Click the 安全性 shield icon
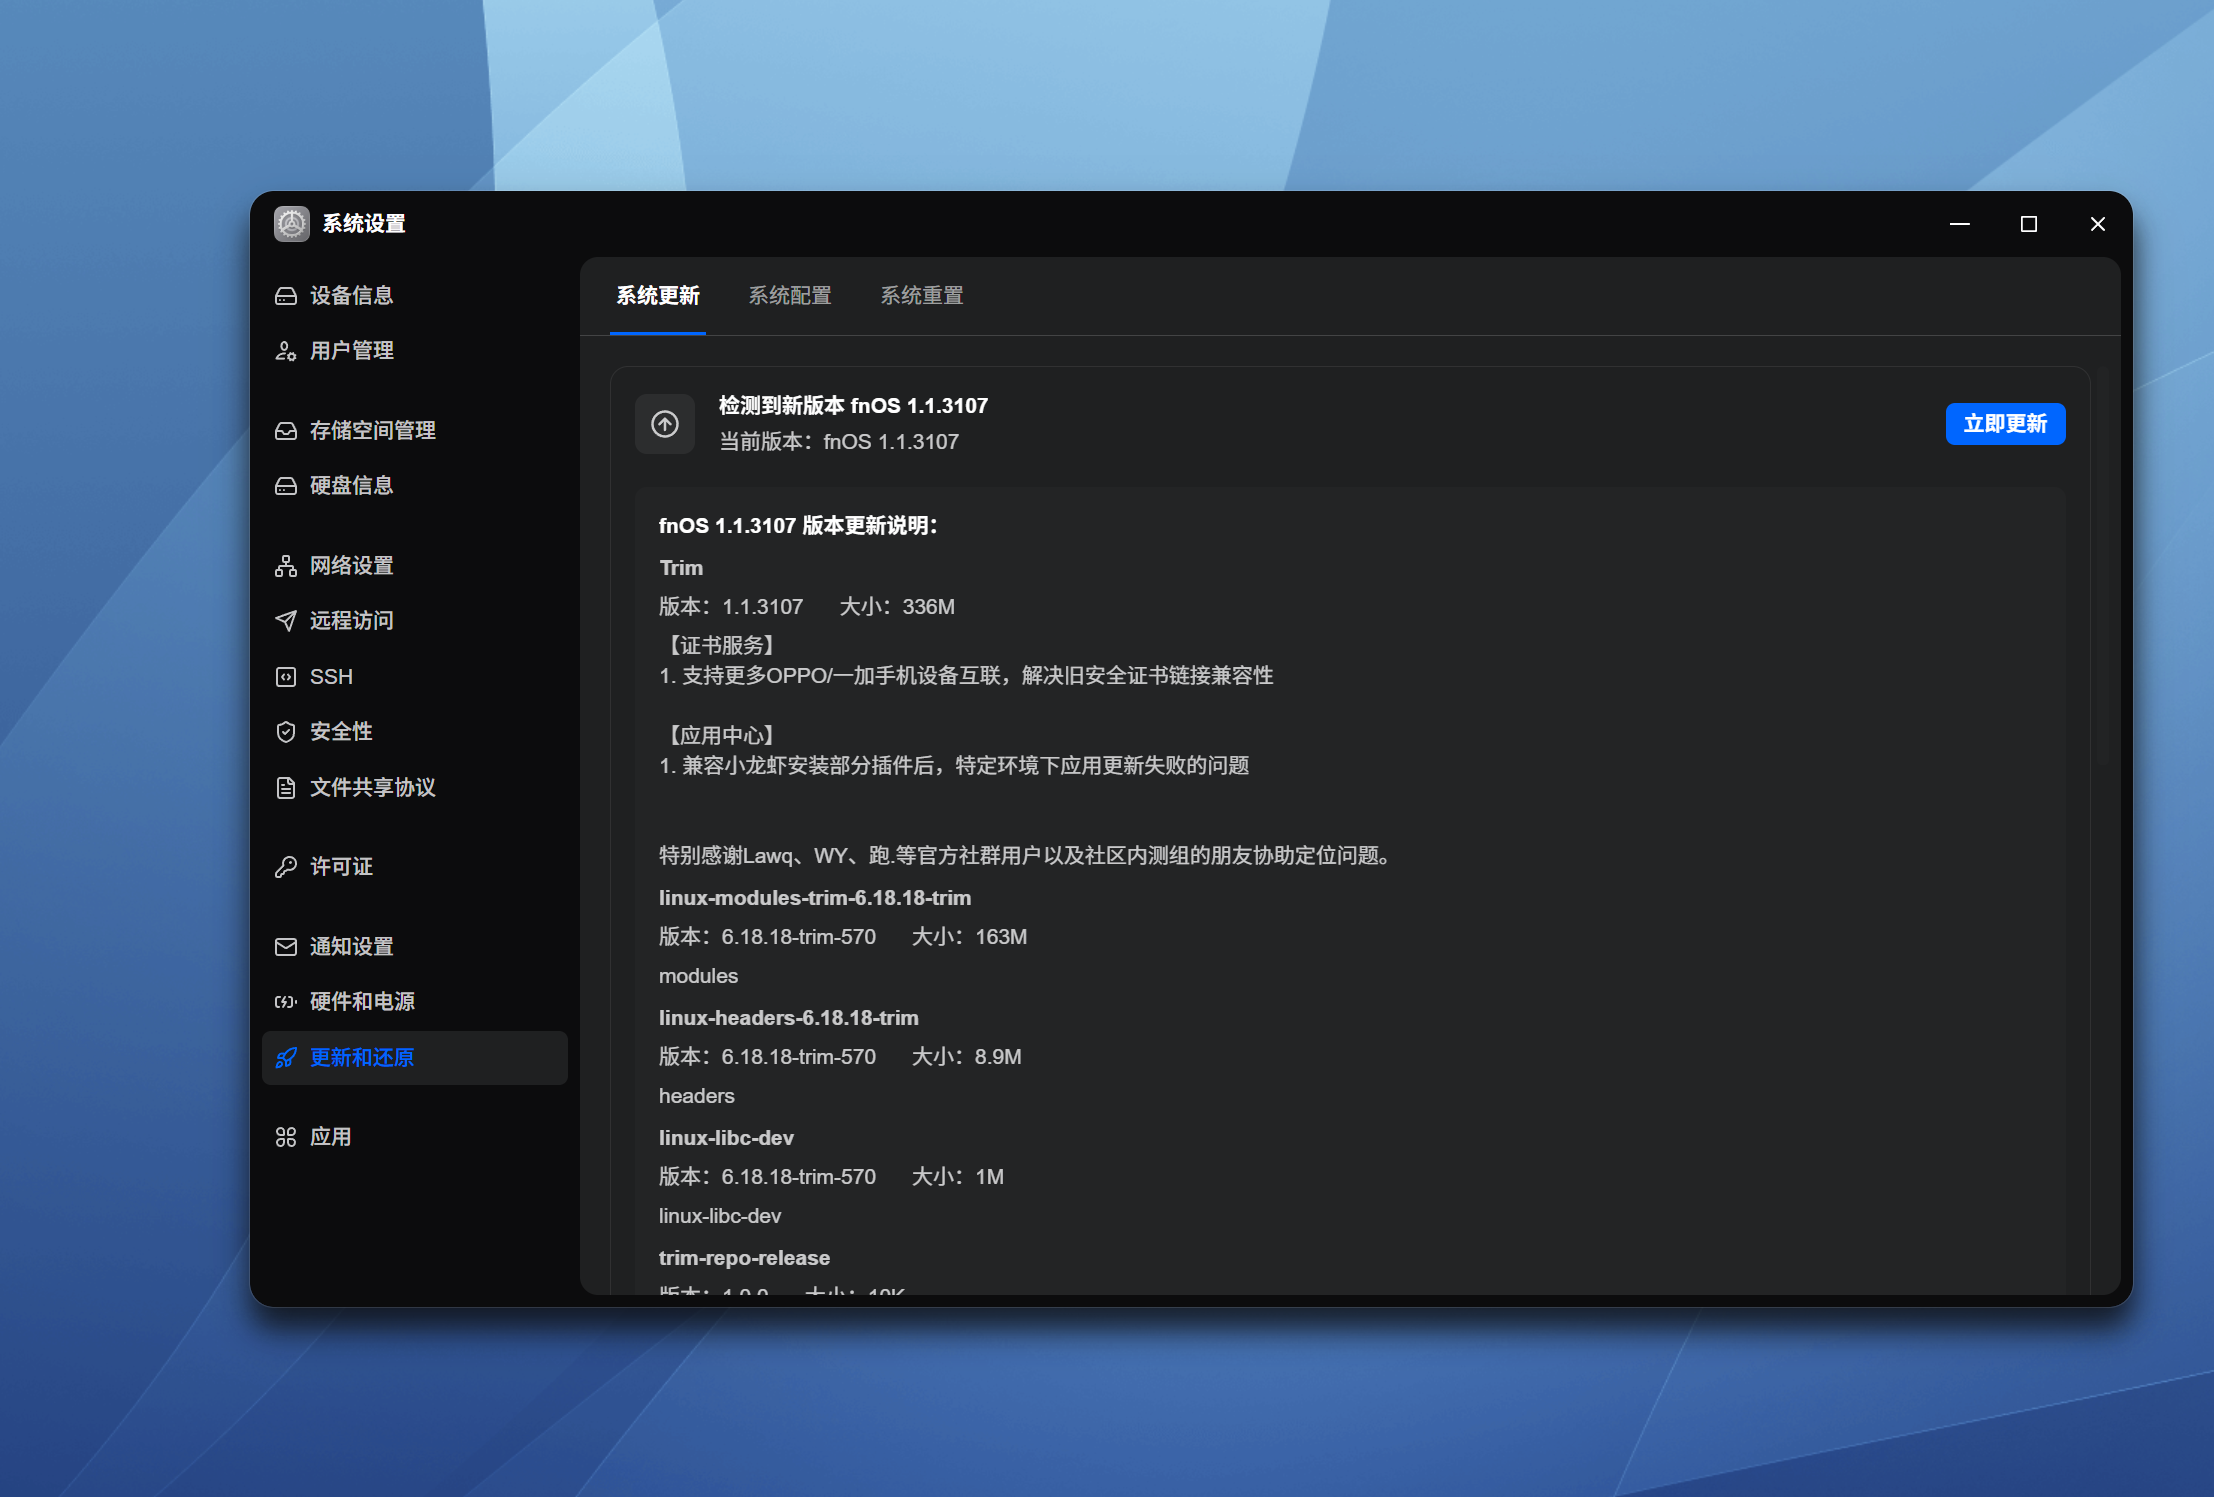The height and width of the screenshot is (1497, 2214). [x=286, y=732]
